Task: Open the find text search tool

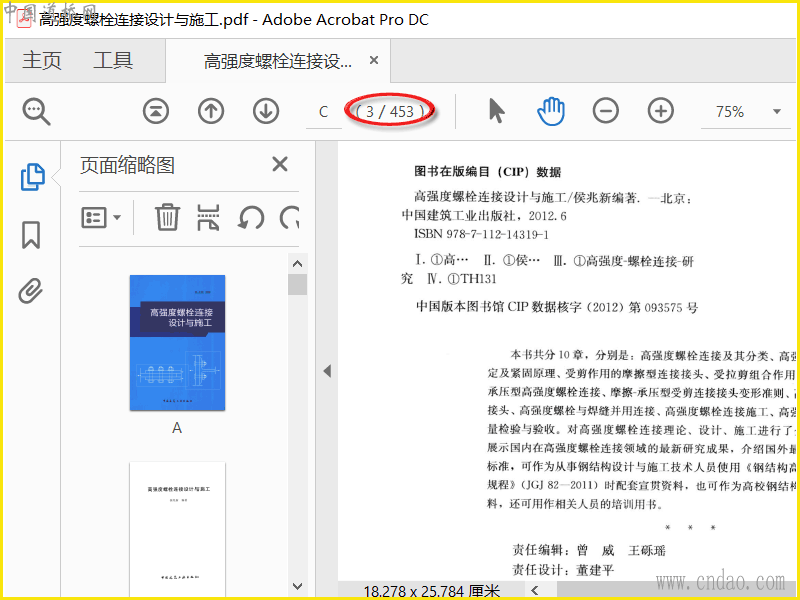Action: tap(36, 111)
